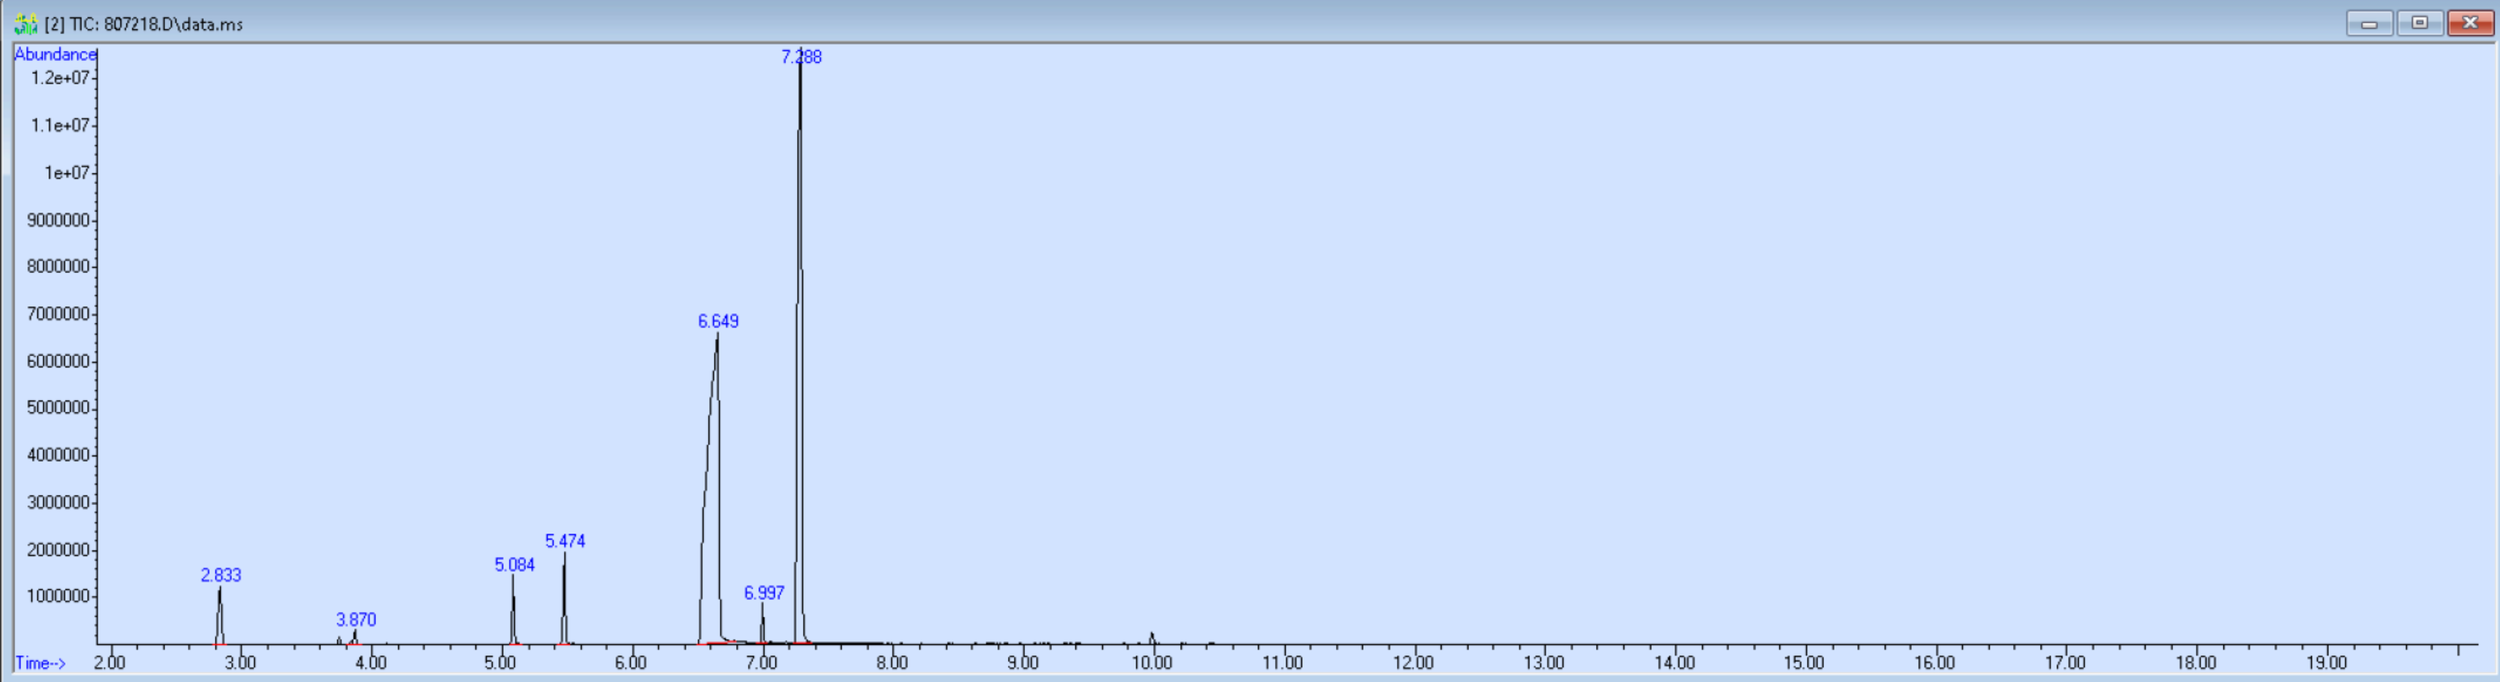Click the 1.1e+07 abundance tick label
The image size is (2500, 682).
pos(60,125)
